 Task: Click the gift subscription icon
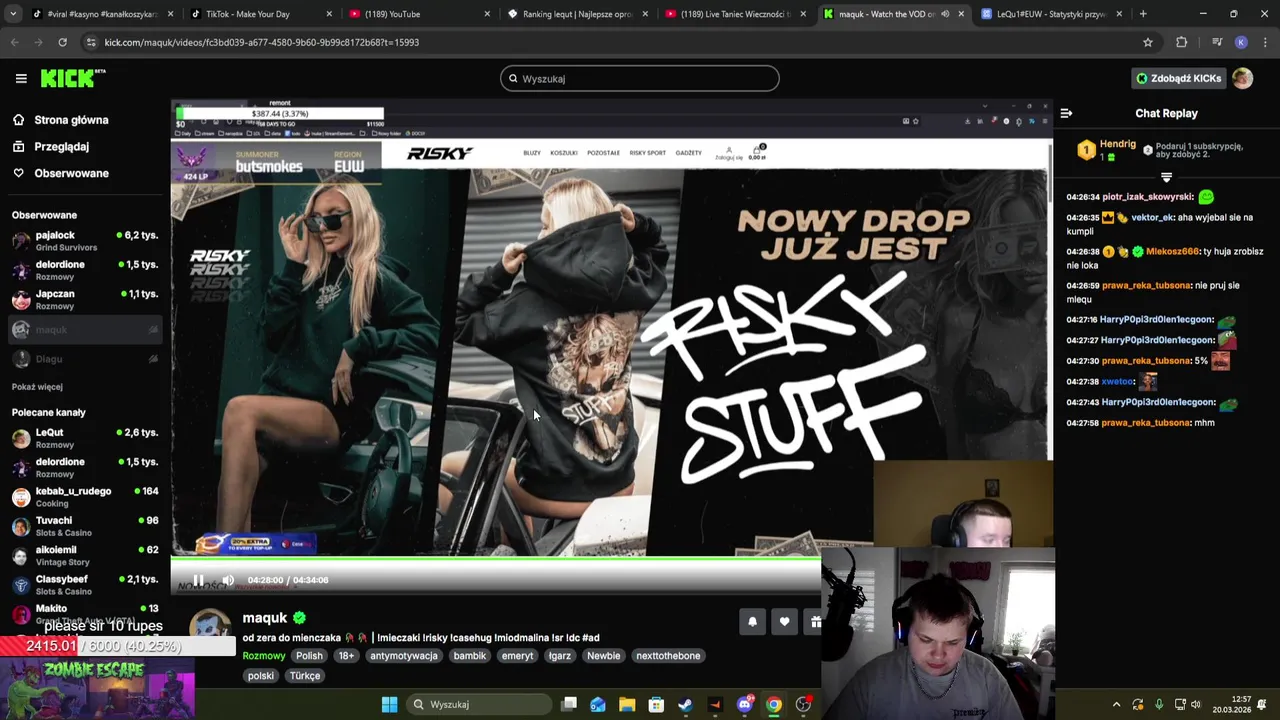[x=814, y=622]
